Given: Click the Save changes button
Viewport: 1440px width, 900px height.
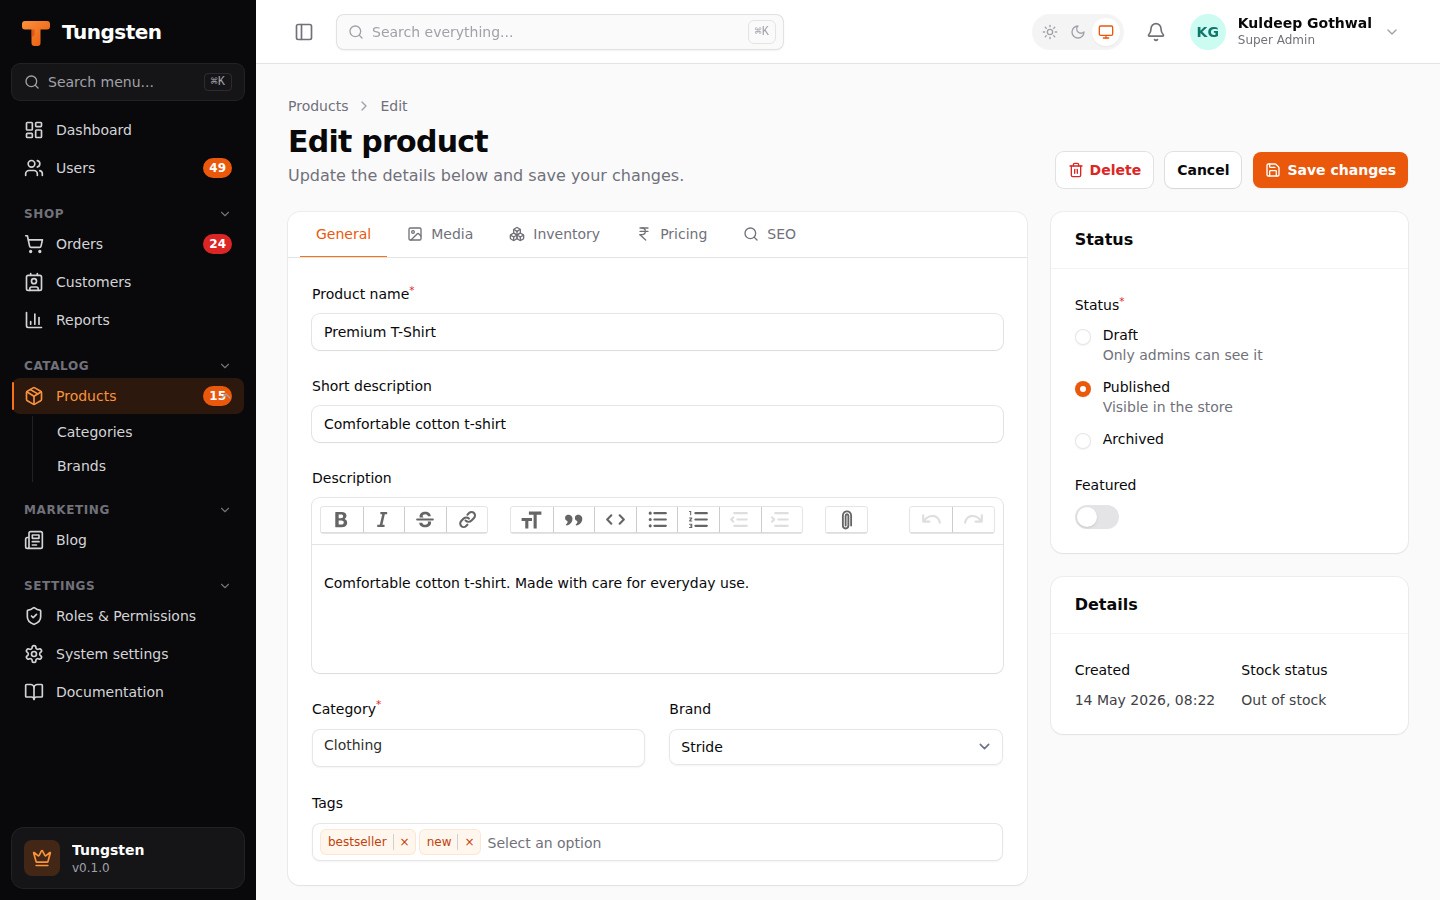Looking at the screenshot, I should 1330,170.
